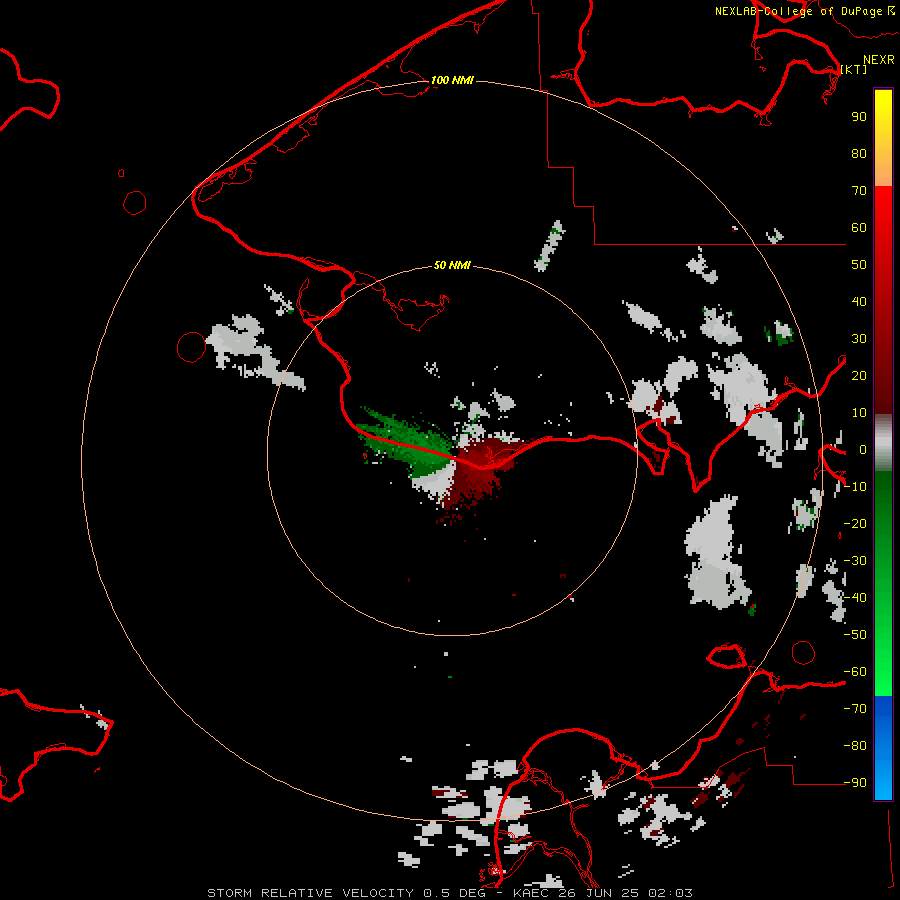Click the 50 NMI range ring label
Image resolution: width=900 pixels, height=900 pixels.
452,265
